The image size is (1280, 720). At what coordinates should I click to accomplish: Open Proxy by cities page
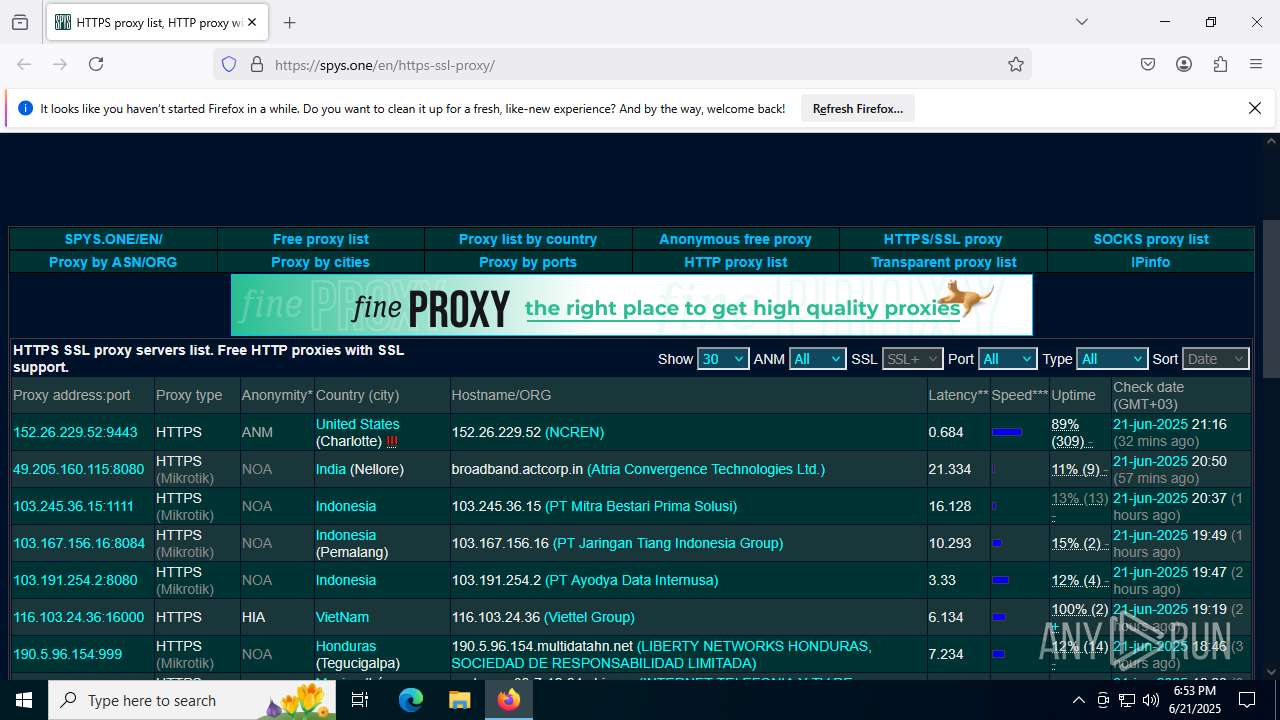tap(321, 262)
